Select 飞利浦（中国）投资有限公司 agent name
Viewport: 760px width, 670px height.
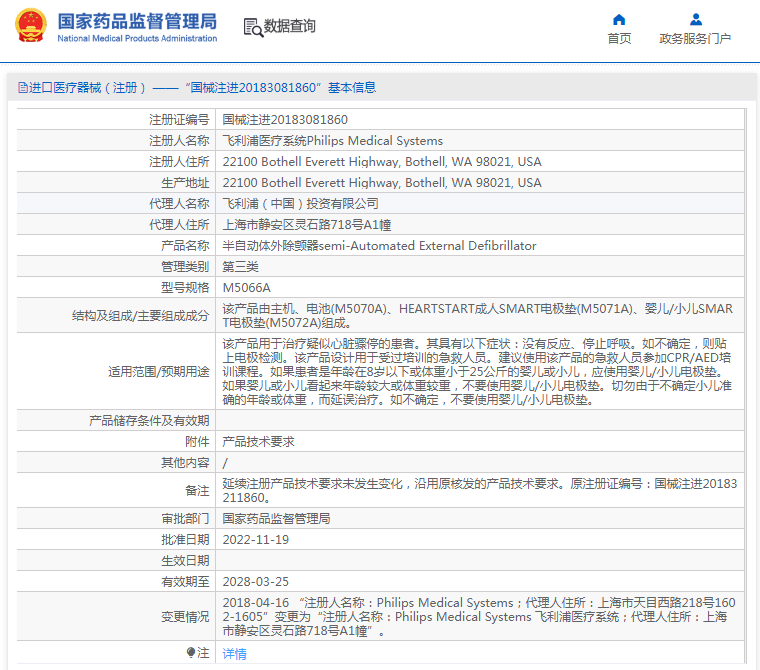pyautogui.click(x=300, y=204)
